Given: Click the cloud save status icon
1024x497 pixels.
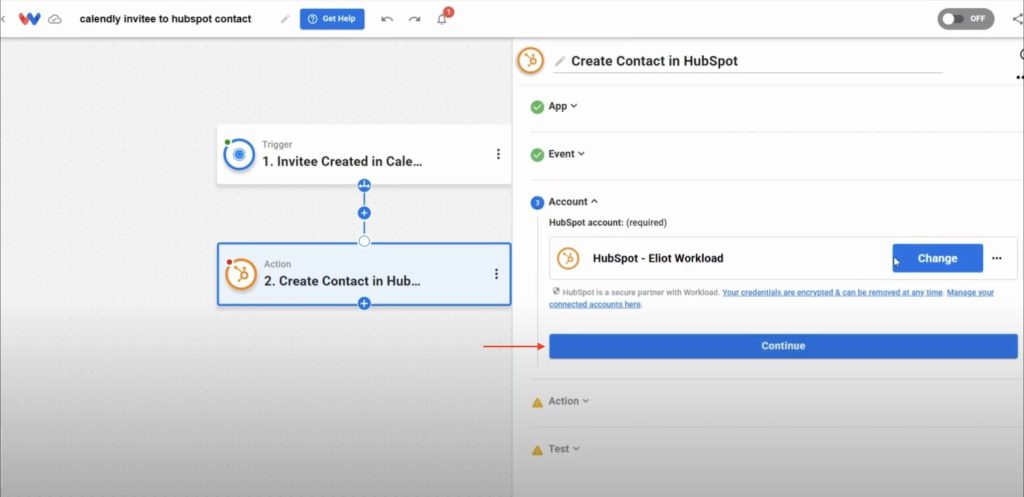Looking at the screenshot, I should (x=56, y=19).
